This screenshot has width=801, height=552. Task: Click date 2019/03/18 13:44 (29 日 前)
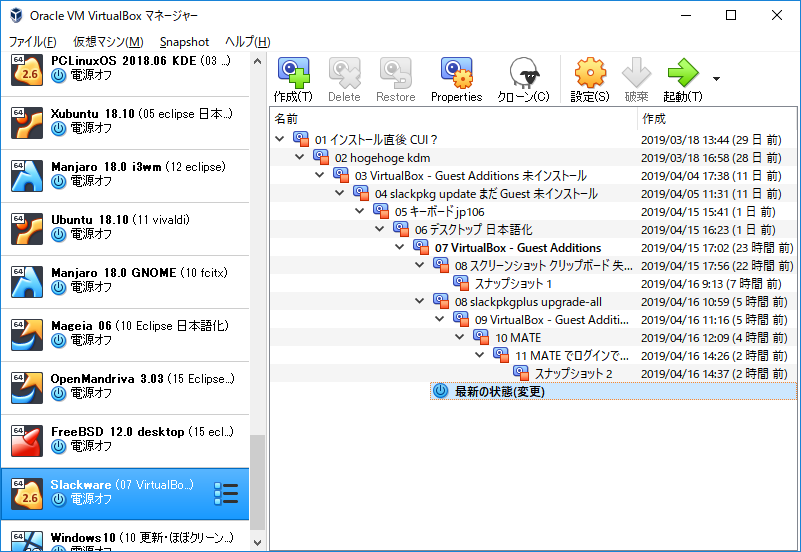pyautogui.click(x=711, y=139)
